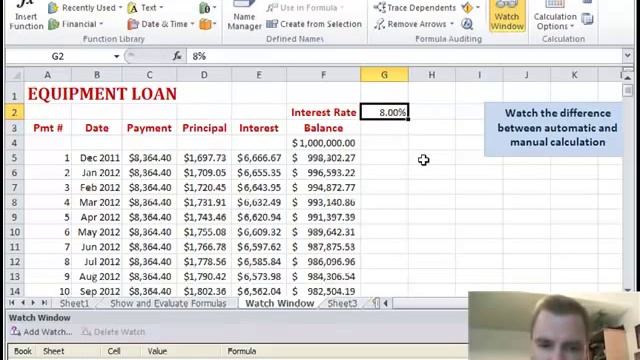Select cell G2 with 8.00%

pyautogui.click(x=384, y=112)
